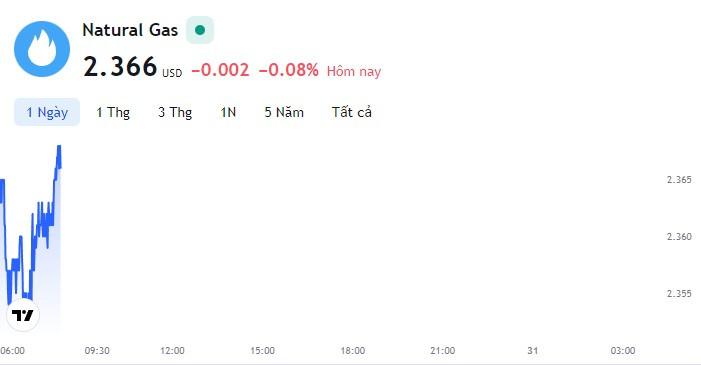The width and height of the screenshot is (701, 365).
Task: Switch chart to 5 Năm
Action: [284, 112]
